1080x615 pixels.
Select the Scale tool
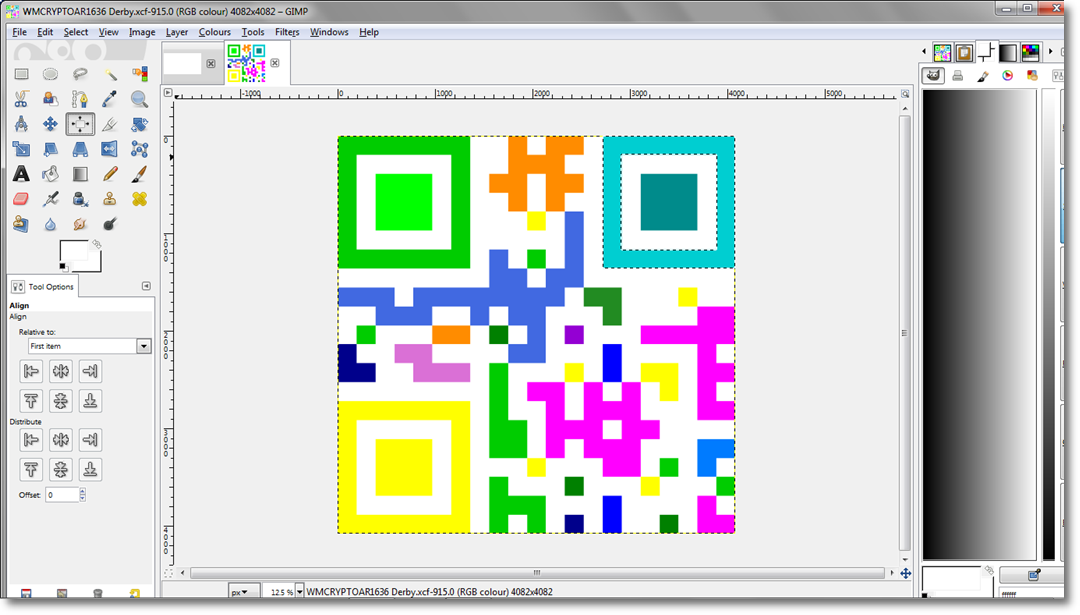(21, 149)
